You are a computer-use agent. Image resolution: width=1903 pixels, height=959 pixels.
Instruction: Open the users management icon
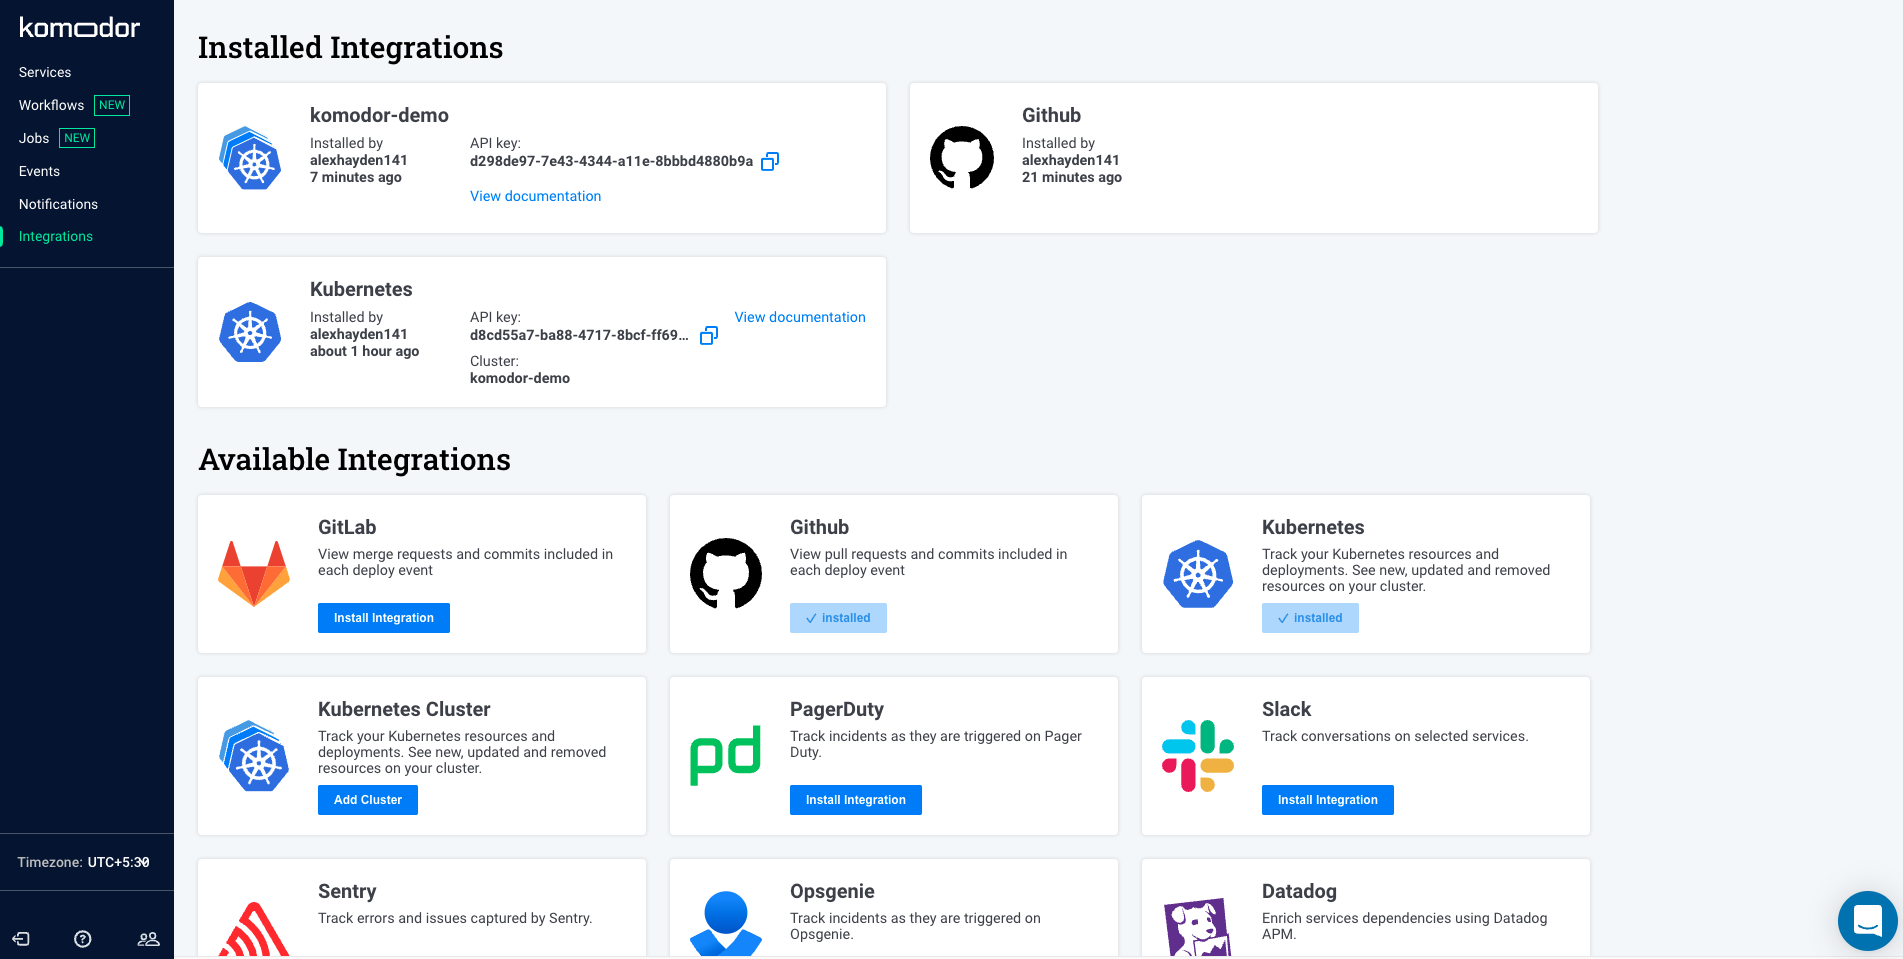[148, 939]
